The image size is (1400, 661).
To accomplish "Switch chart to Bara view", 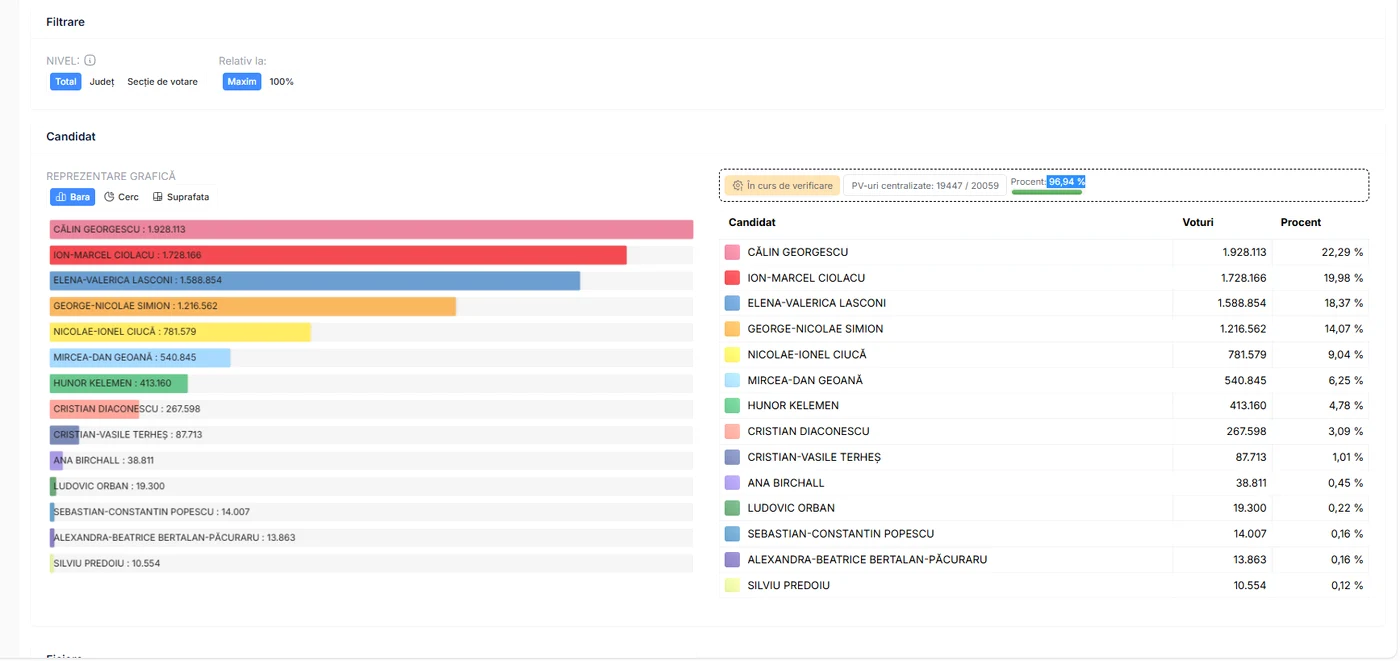I will [73, 197].
